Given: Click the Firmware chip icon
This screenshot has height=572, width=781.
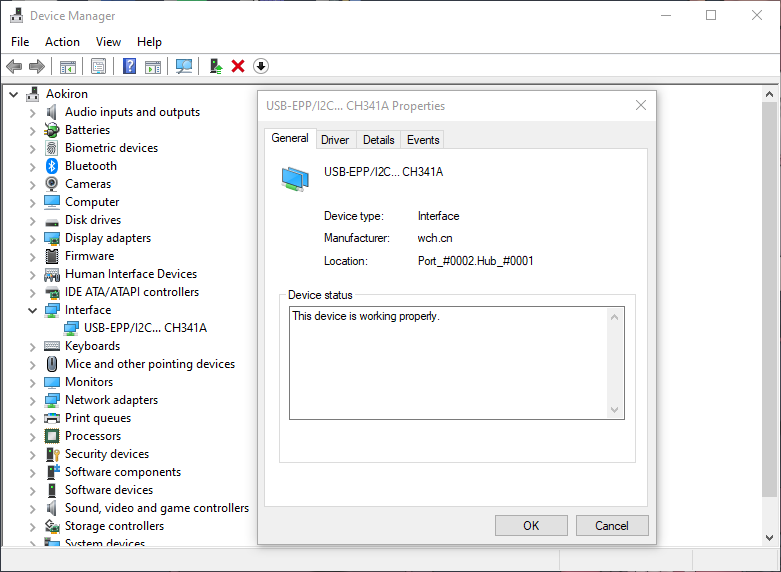Looking at the screenshot, I should point(52,256).
